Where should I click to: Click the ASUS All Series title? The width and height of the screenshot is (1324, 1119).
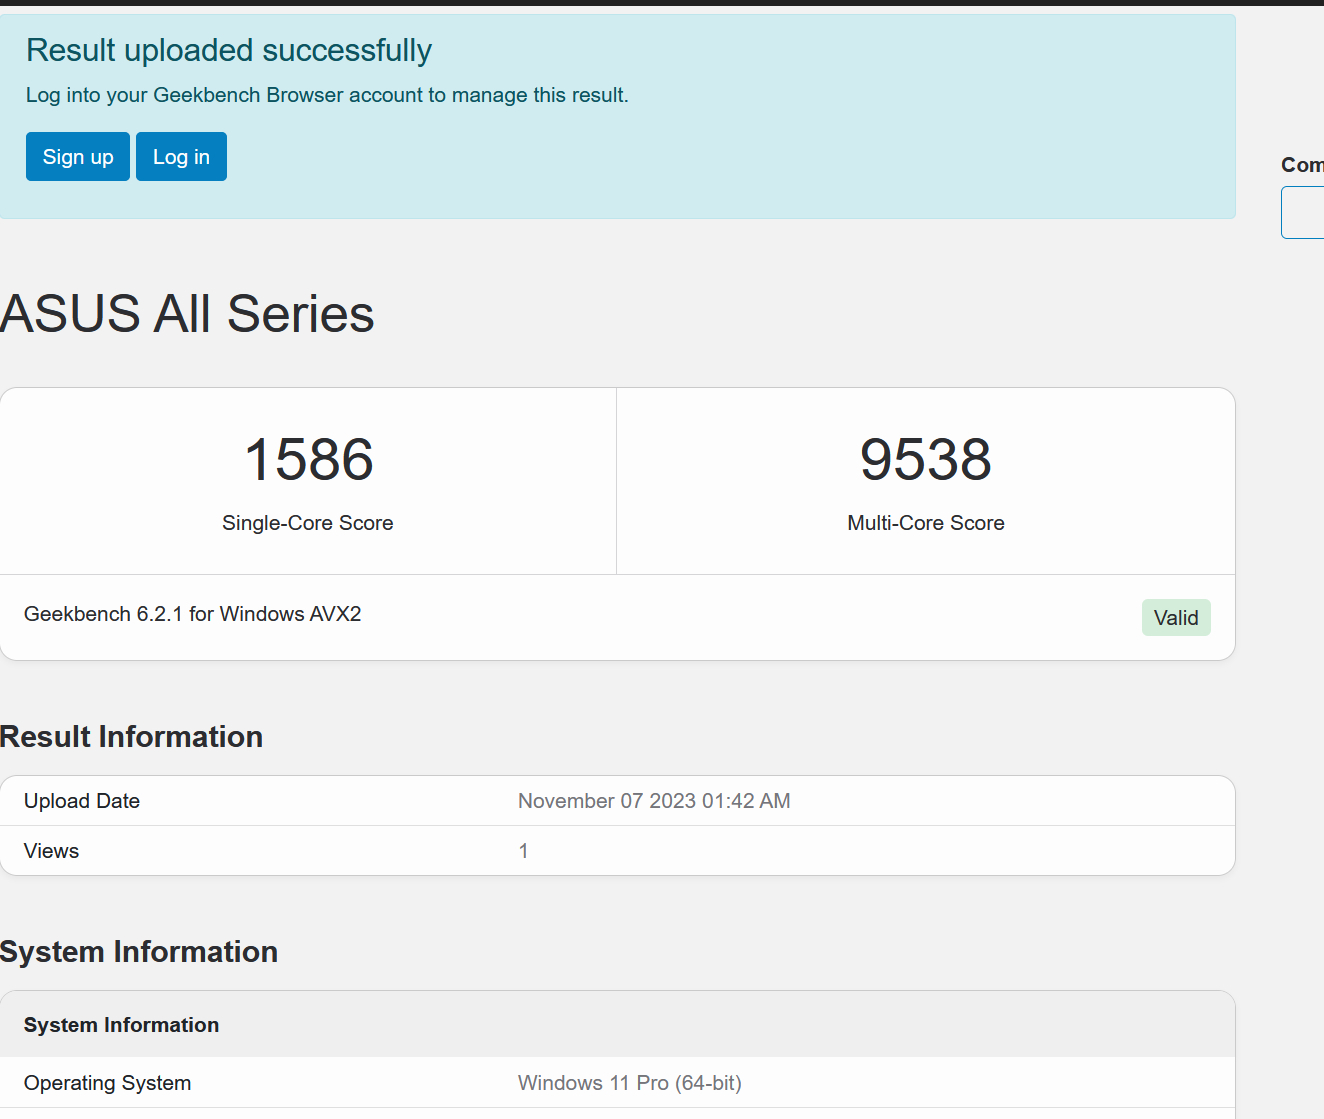tap(188, 314)
